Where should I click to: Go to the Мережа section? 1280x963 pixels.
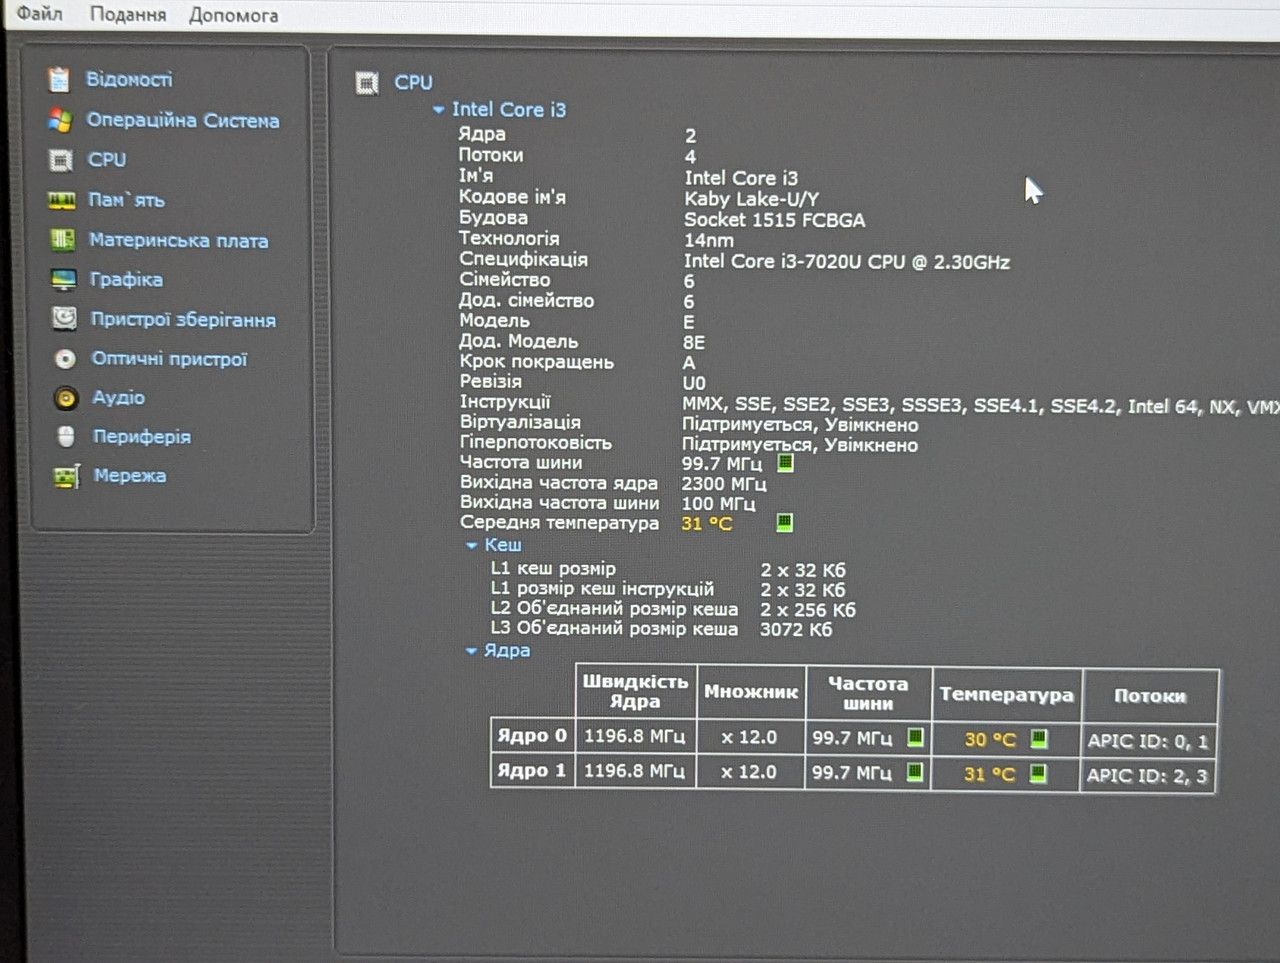(130, 475)
